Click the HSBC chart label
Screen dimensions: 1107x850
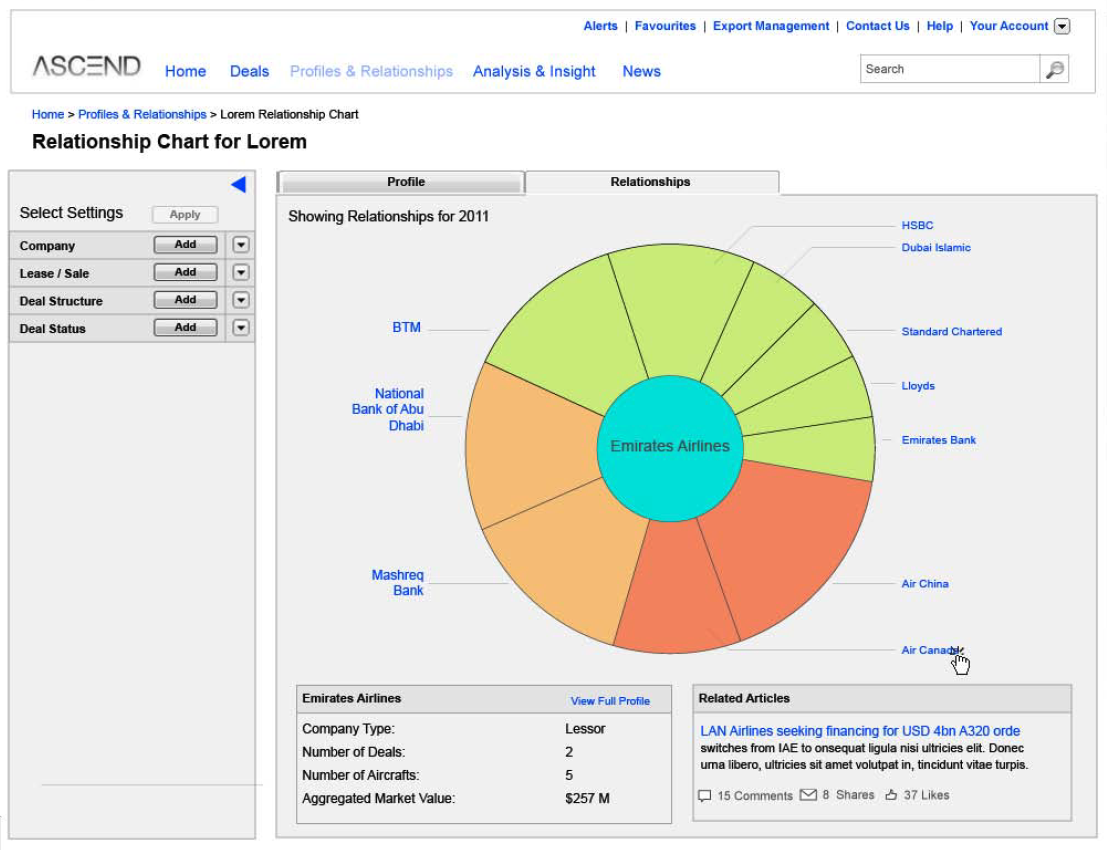pyautogui.click(x=917, y=225)
